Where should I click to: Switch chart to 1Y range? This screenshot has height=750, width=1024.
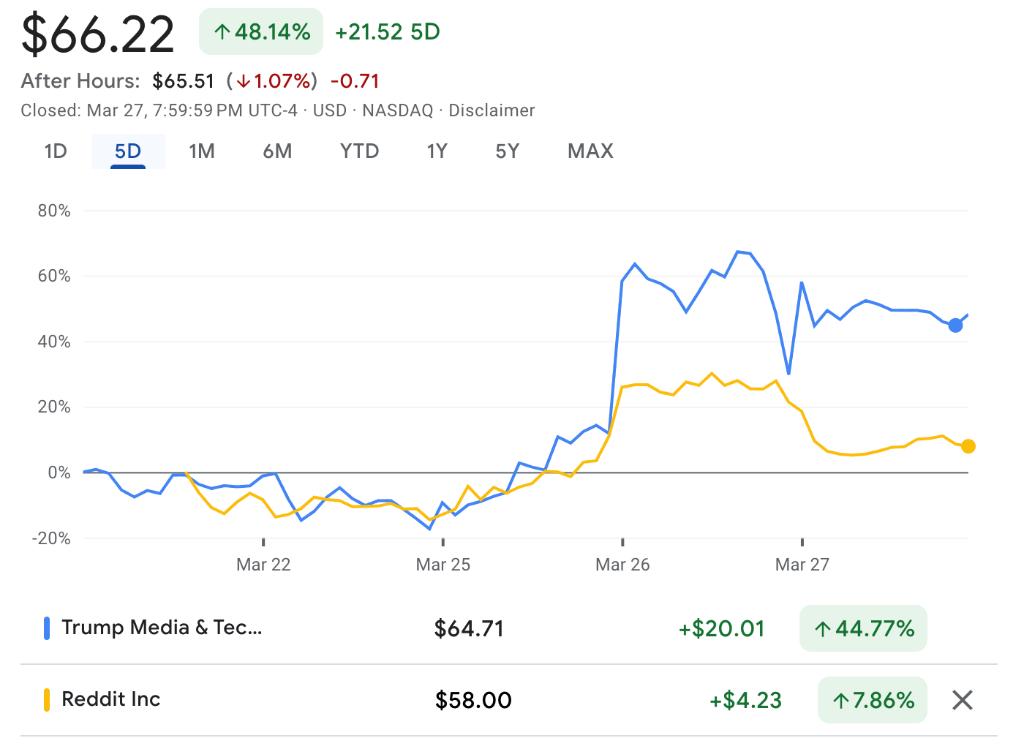[x=437, y=151]
